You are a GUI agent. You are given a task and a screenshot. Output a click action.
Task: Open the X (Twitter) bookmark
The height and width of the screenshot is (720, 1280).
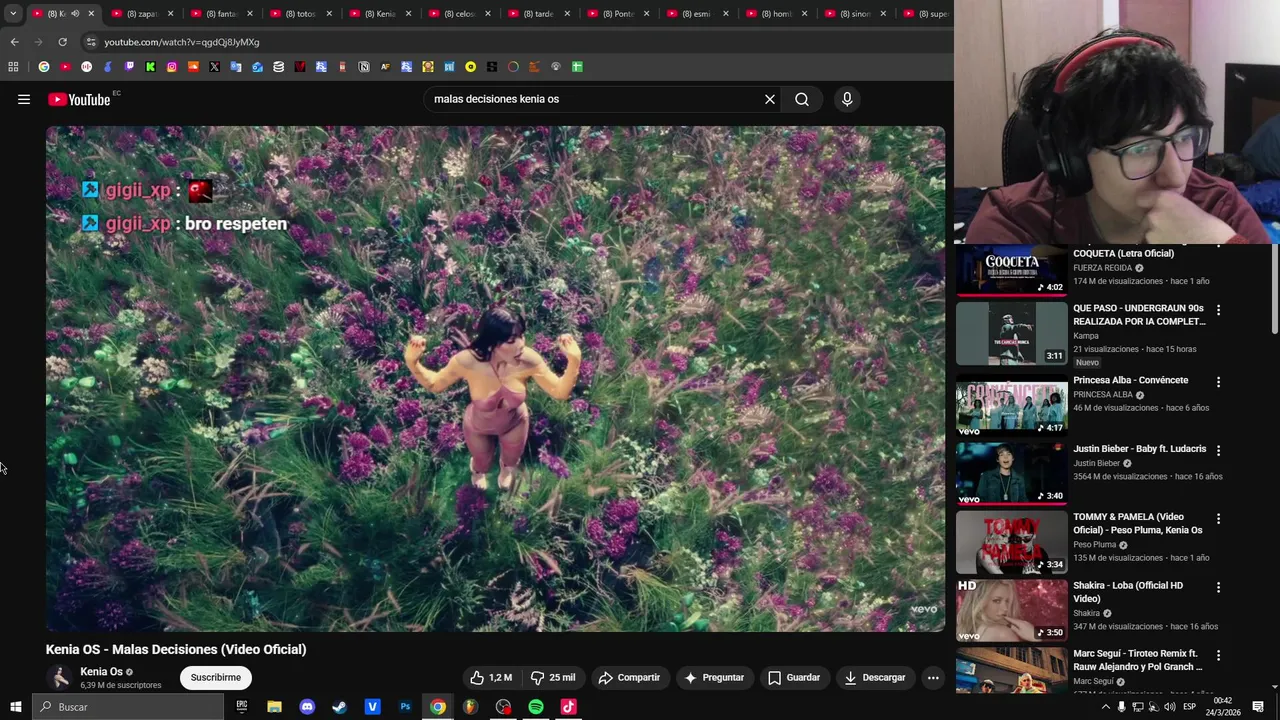coord(214,67)
